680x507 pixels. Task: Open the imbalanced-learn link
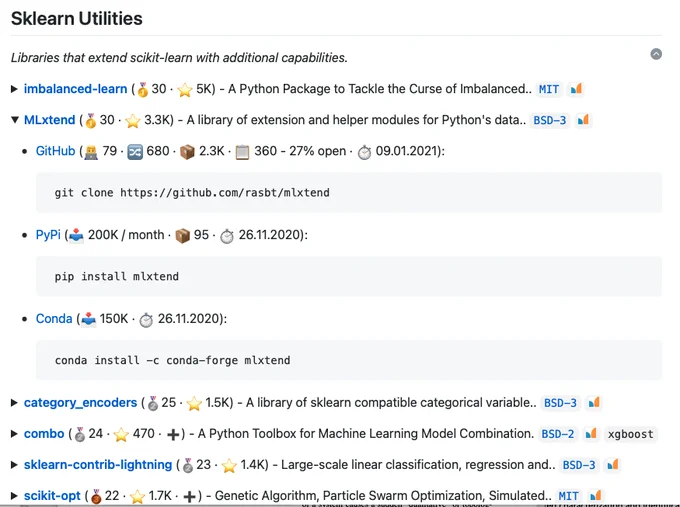click(x=75, y=89)
